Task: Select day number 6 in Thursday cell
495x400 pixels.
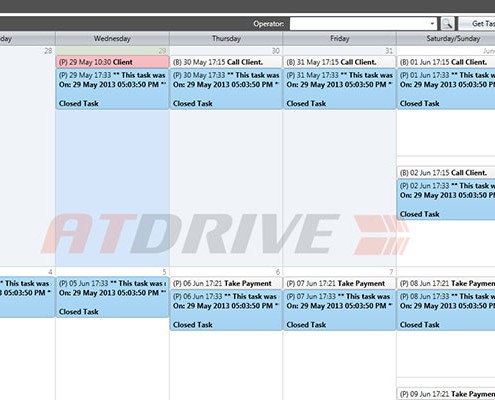Action: point(278,272)
